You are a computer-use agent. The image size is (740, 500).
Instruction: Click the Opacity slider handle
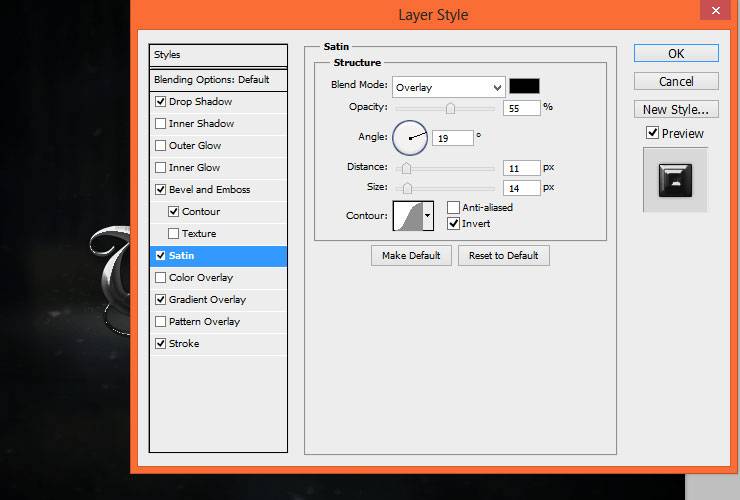[x=450, y=109]
